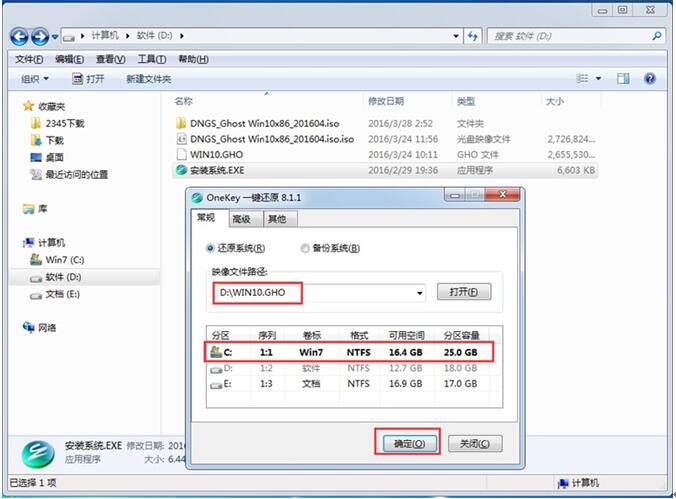Click the 网络 network icon in sidebar
The width and height of the screenshot is (676, 499).
pyautogui.click(x=29, y=327)
